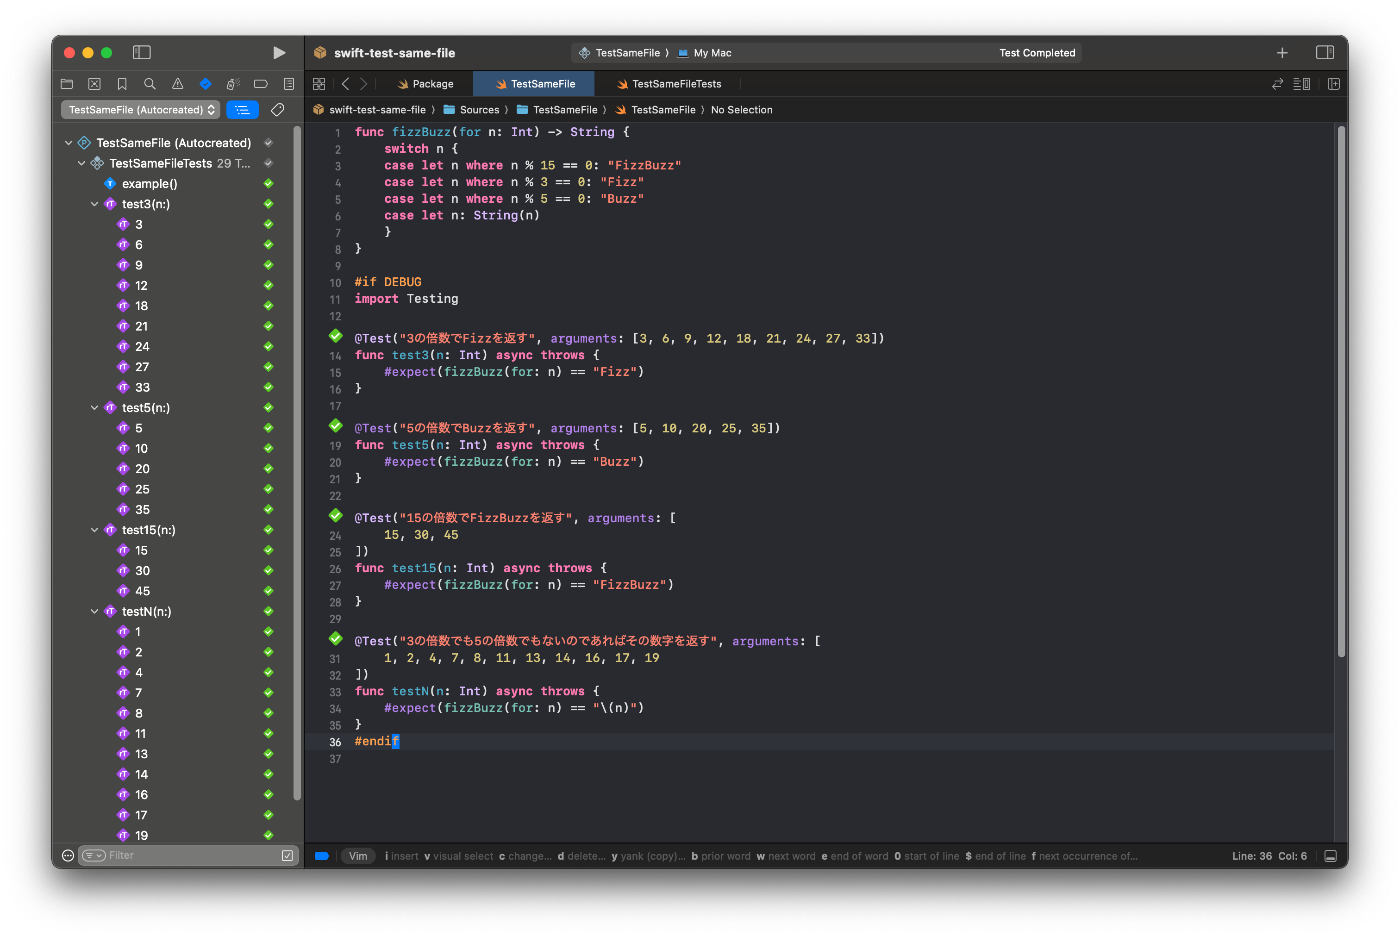This screenshot has height=937, width=1400.
Task: Open the Project navigator folder icon
Action: point(66,84)
